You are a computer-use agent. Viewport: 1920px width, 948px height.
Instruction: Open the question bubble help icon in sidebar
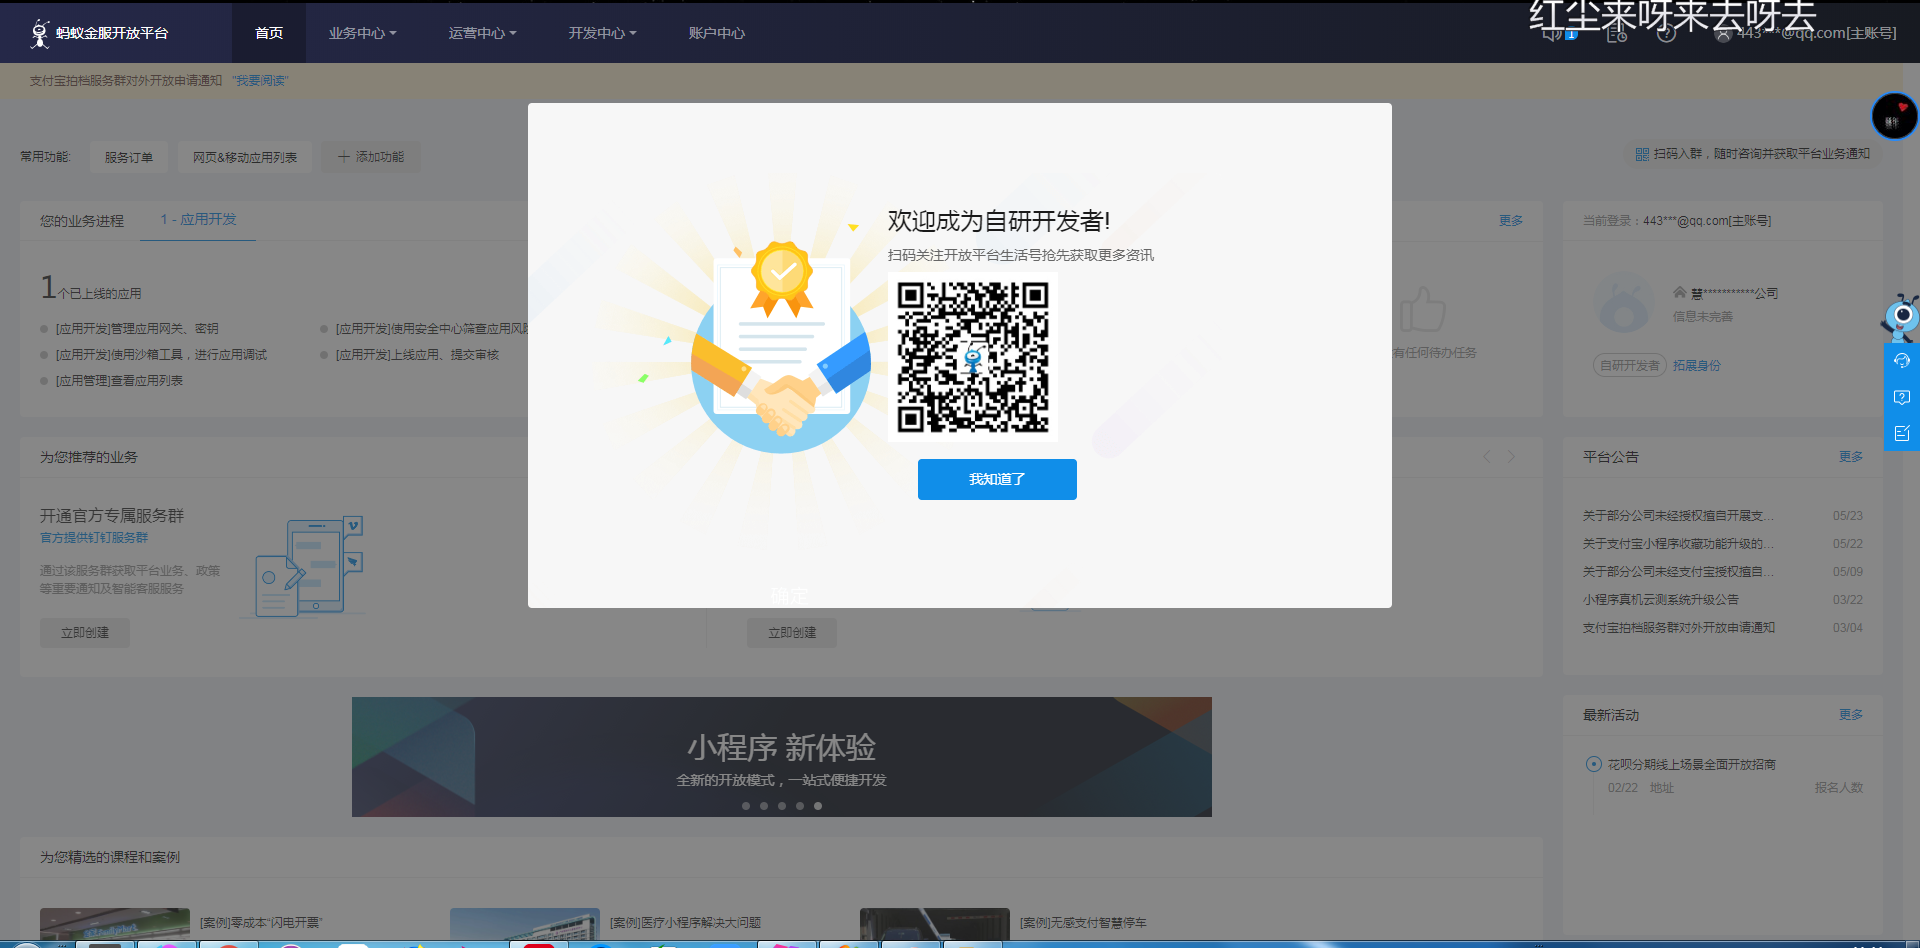click(1902, 397)
